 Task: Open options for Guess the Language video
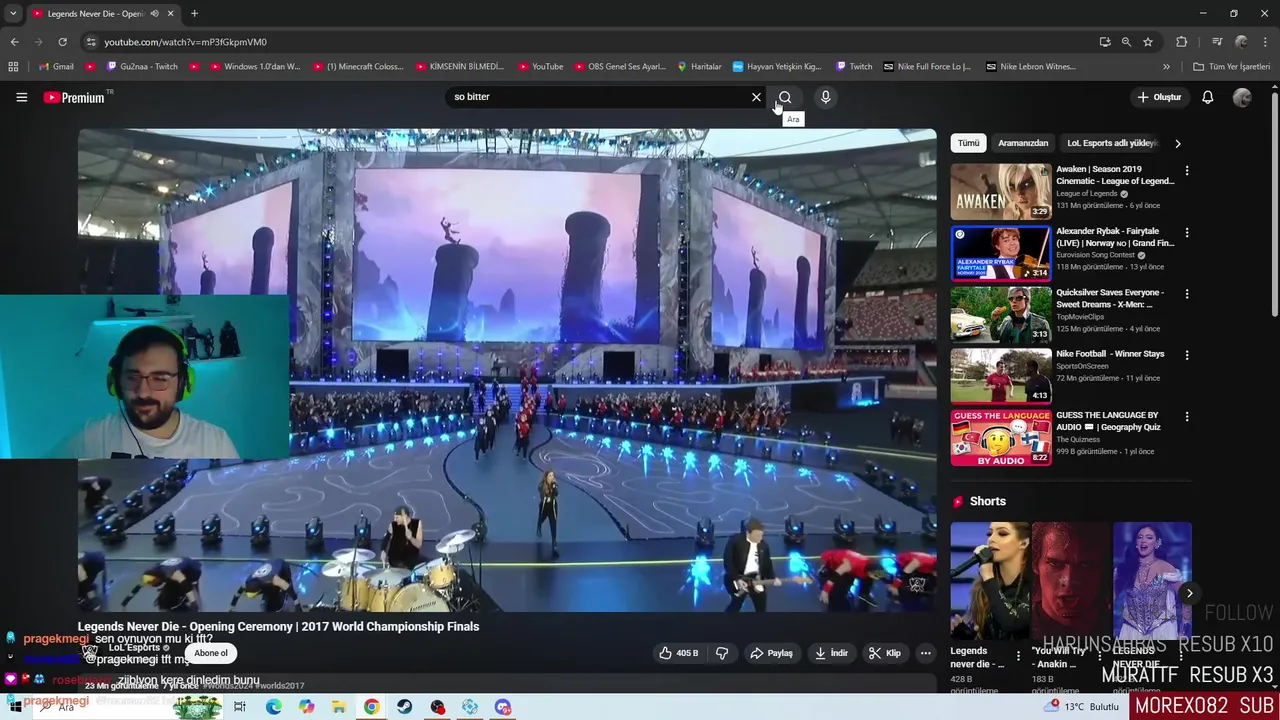(x=1187, y=416)
